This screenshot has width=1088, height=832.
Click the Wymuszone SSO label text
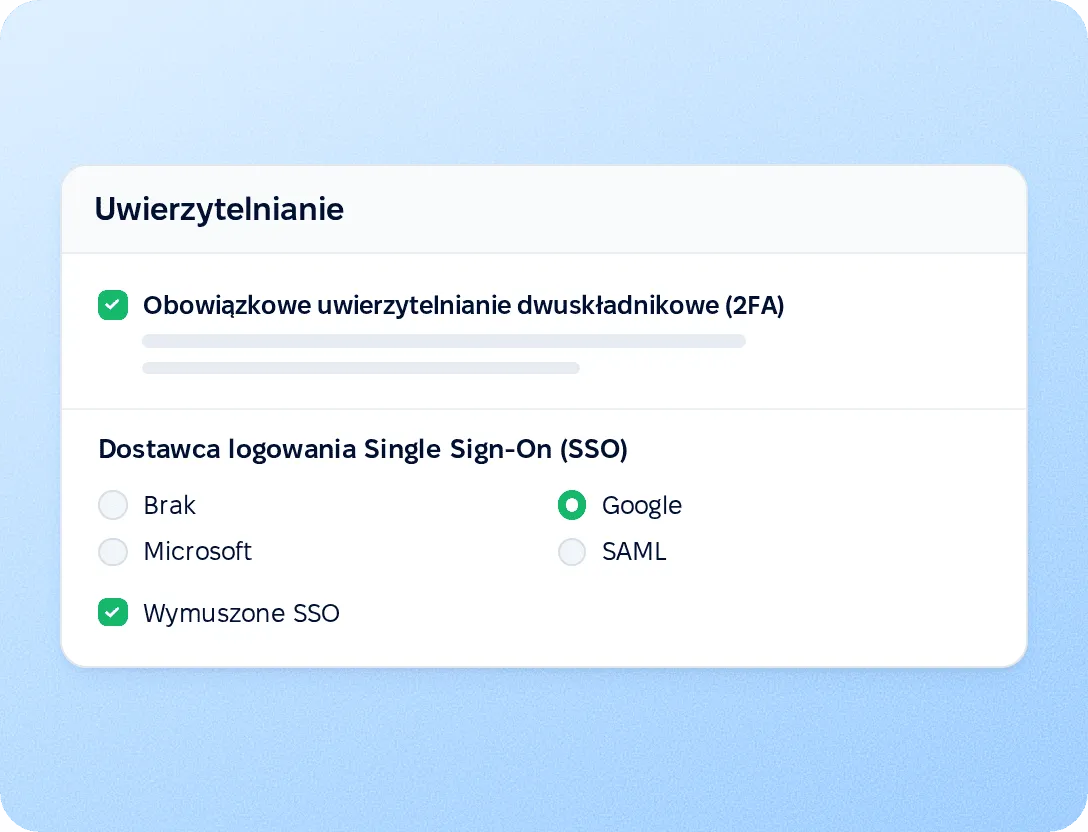pos(241,613)
